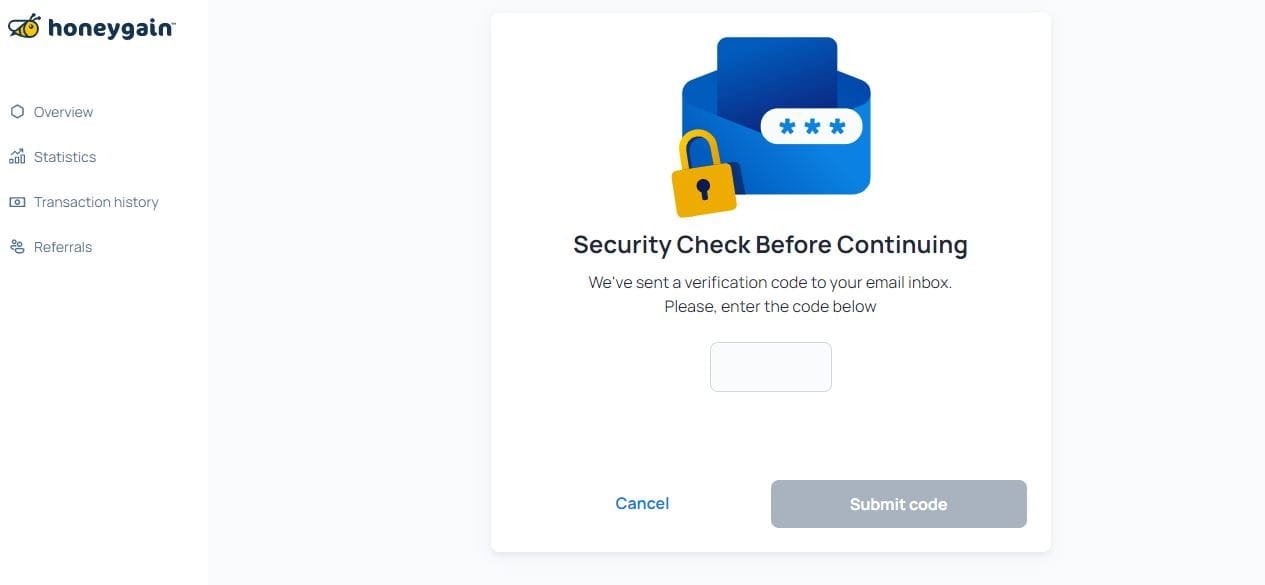Click the Statistics bar chart icon
The width and height of the screenshot is (1265, 585).
click(17, 157)
